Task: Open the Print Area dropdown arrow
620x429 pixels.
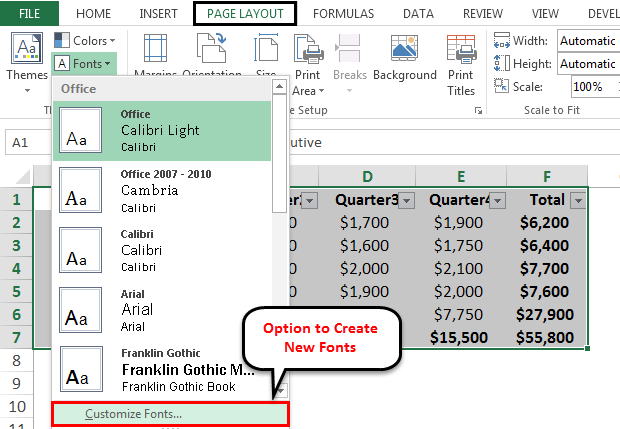Action: click(x=321, y=91)
